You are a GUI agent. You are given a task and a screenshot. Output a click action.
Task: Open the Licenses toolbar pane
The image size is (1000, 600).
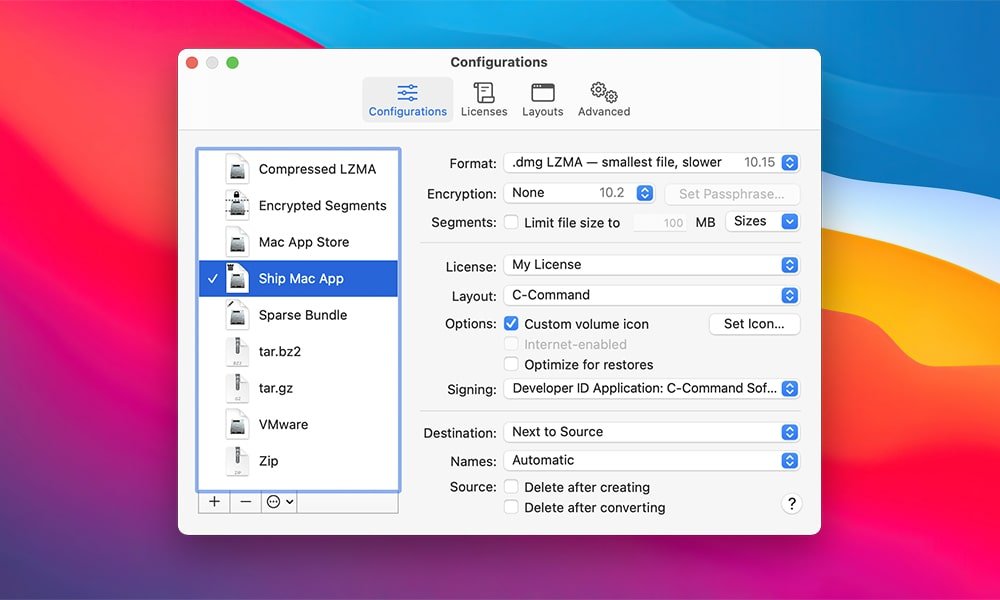click(x=484, y=100)
